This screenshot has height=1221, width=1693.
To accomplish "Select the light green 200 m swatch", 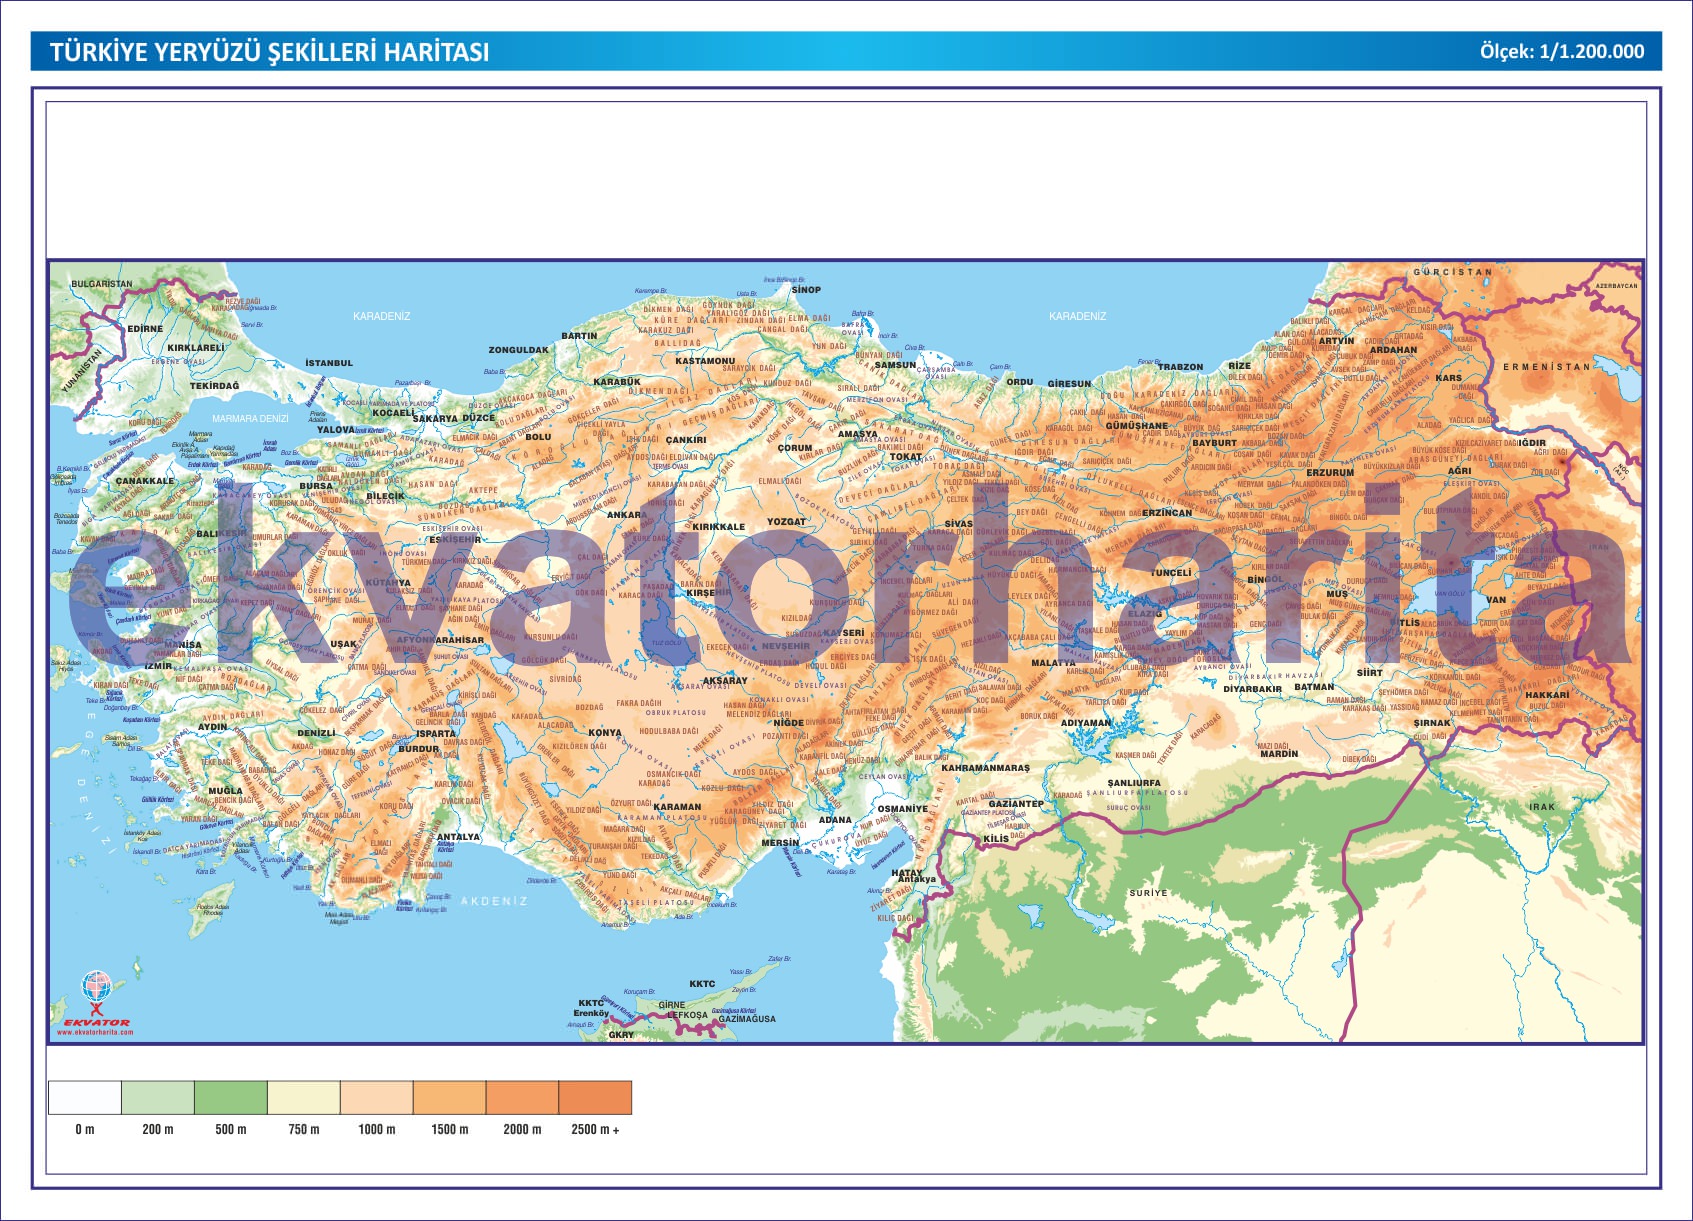I will pos(158,1097).
